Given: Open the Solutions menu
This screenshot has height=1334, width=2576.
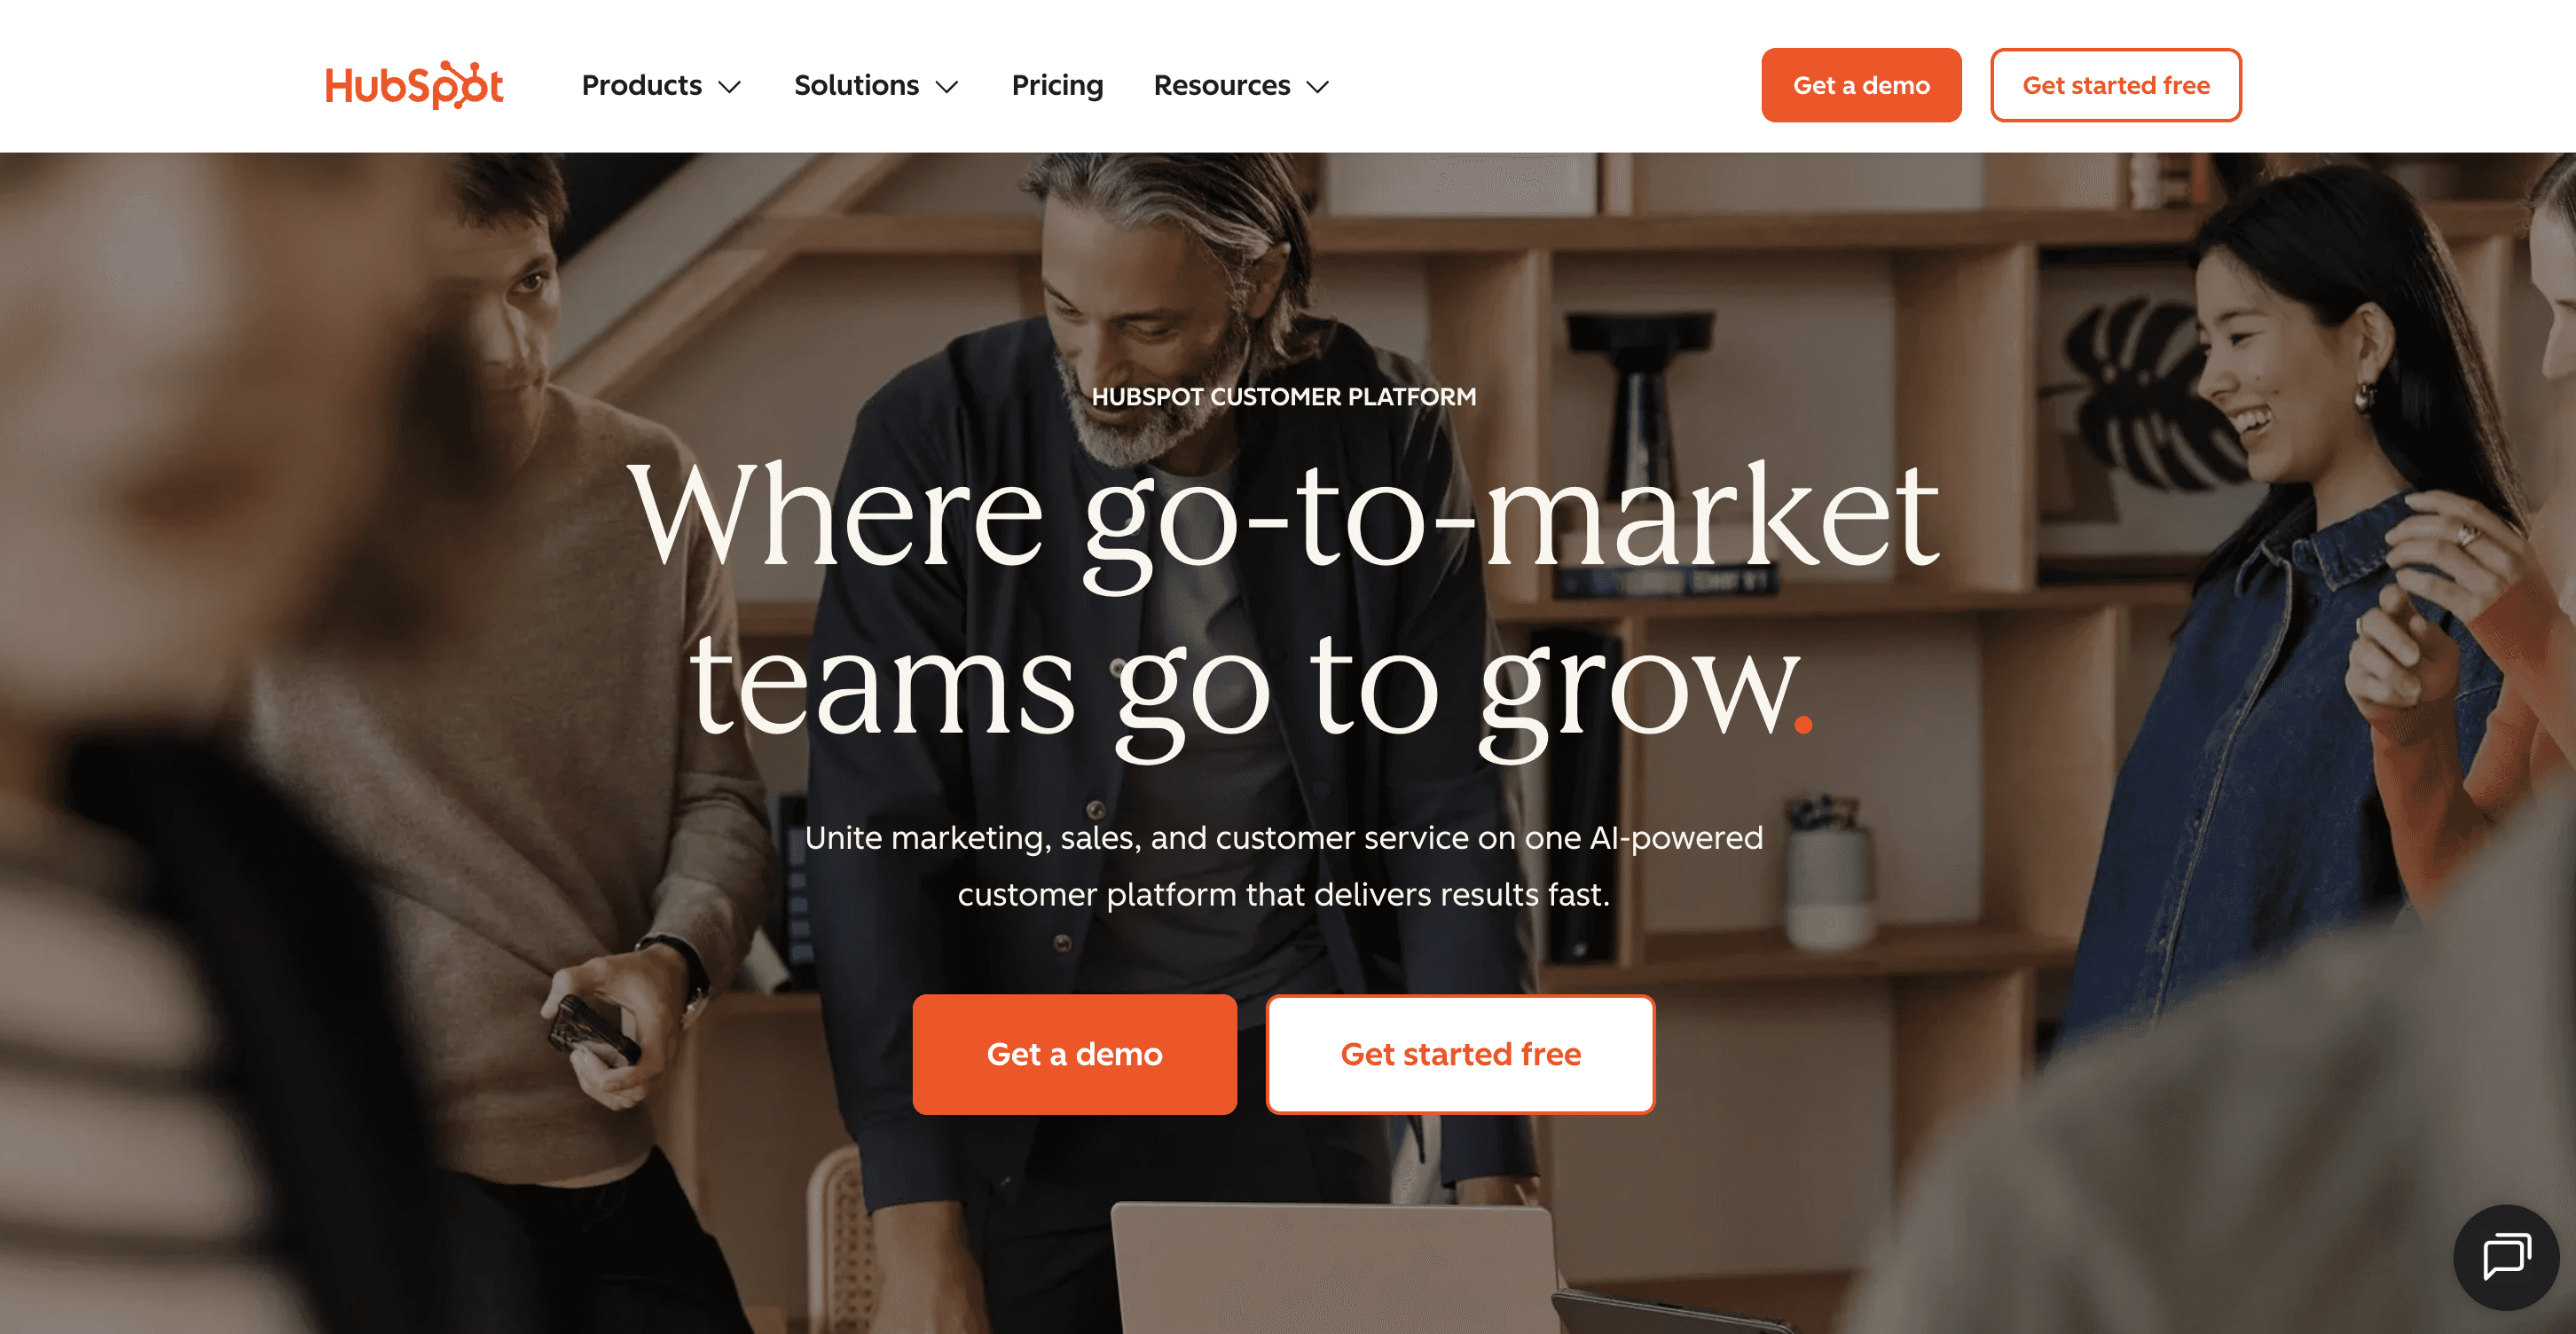Looking at the screenshot, I should tap(876, 85).
